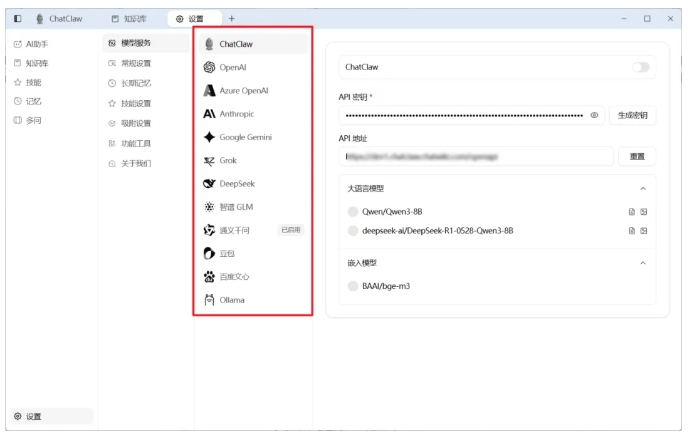Image resolution: width=691 pixels, height=443 pixels.
Task: Select the BAAI/bge-m3 embedding model
Action: [x=353, y=286]
